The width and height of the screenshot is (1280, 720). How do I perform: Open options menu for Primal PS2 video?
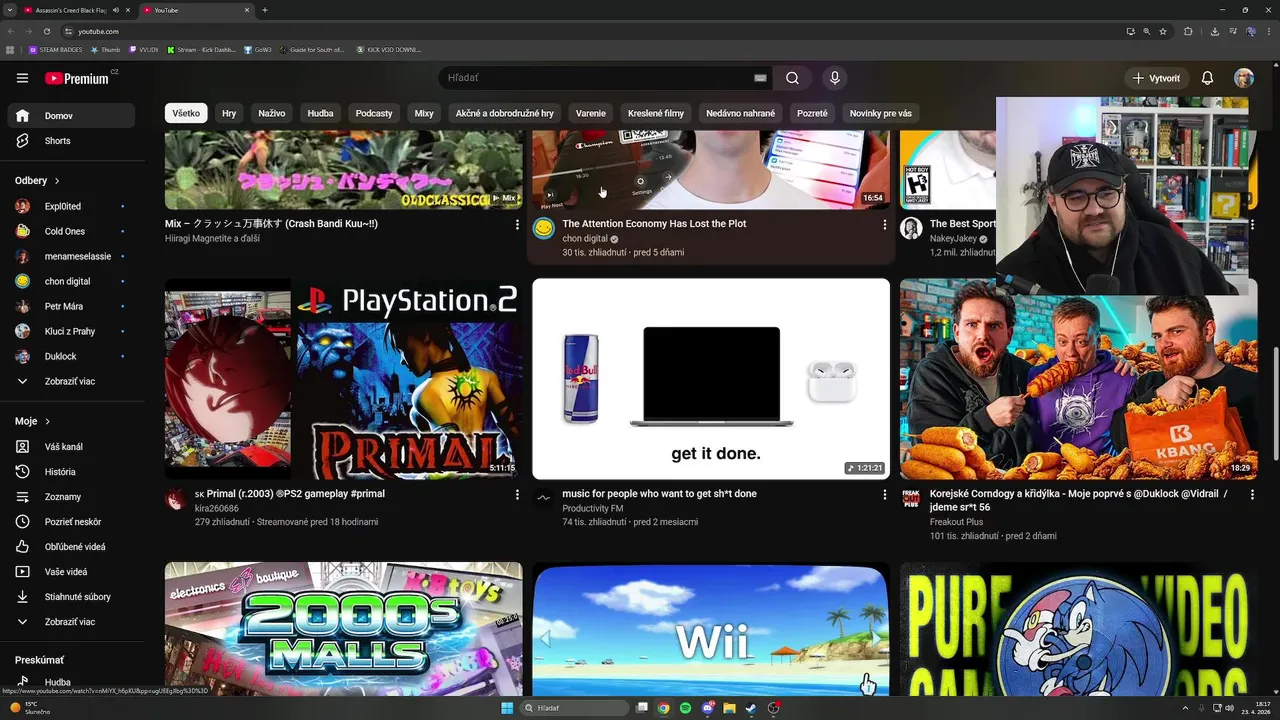517,494
